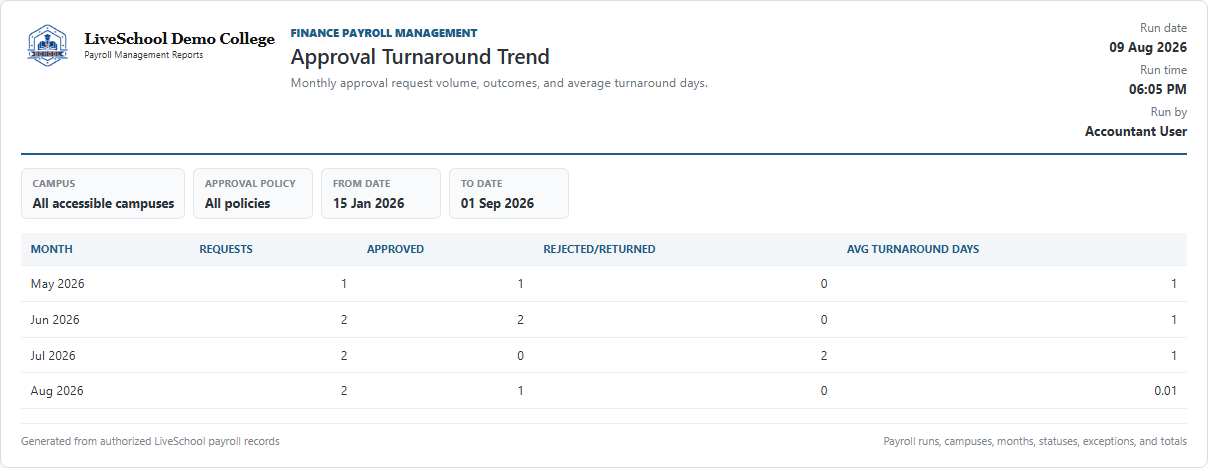Click the requests value in Jun 2026 row
The height and width of the screenshot is (469, 1208).
click(x=344, y=320)
